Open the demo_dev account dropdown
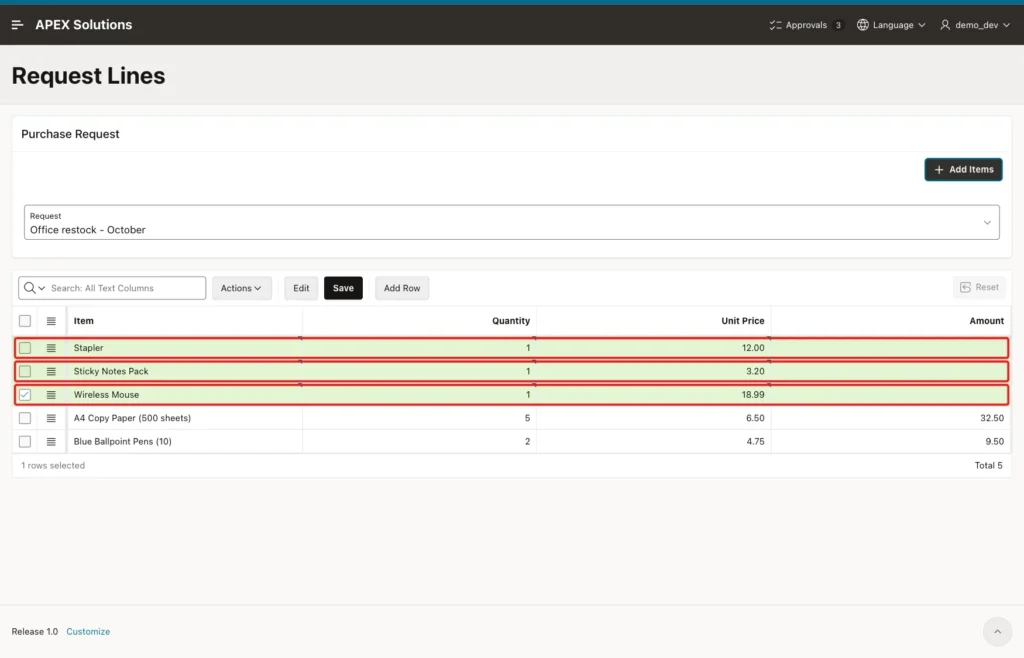 pos(975,25)
